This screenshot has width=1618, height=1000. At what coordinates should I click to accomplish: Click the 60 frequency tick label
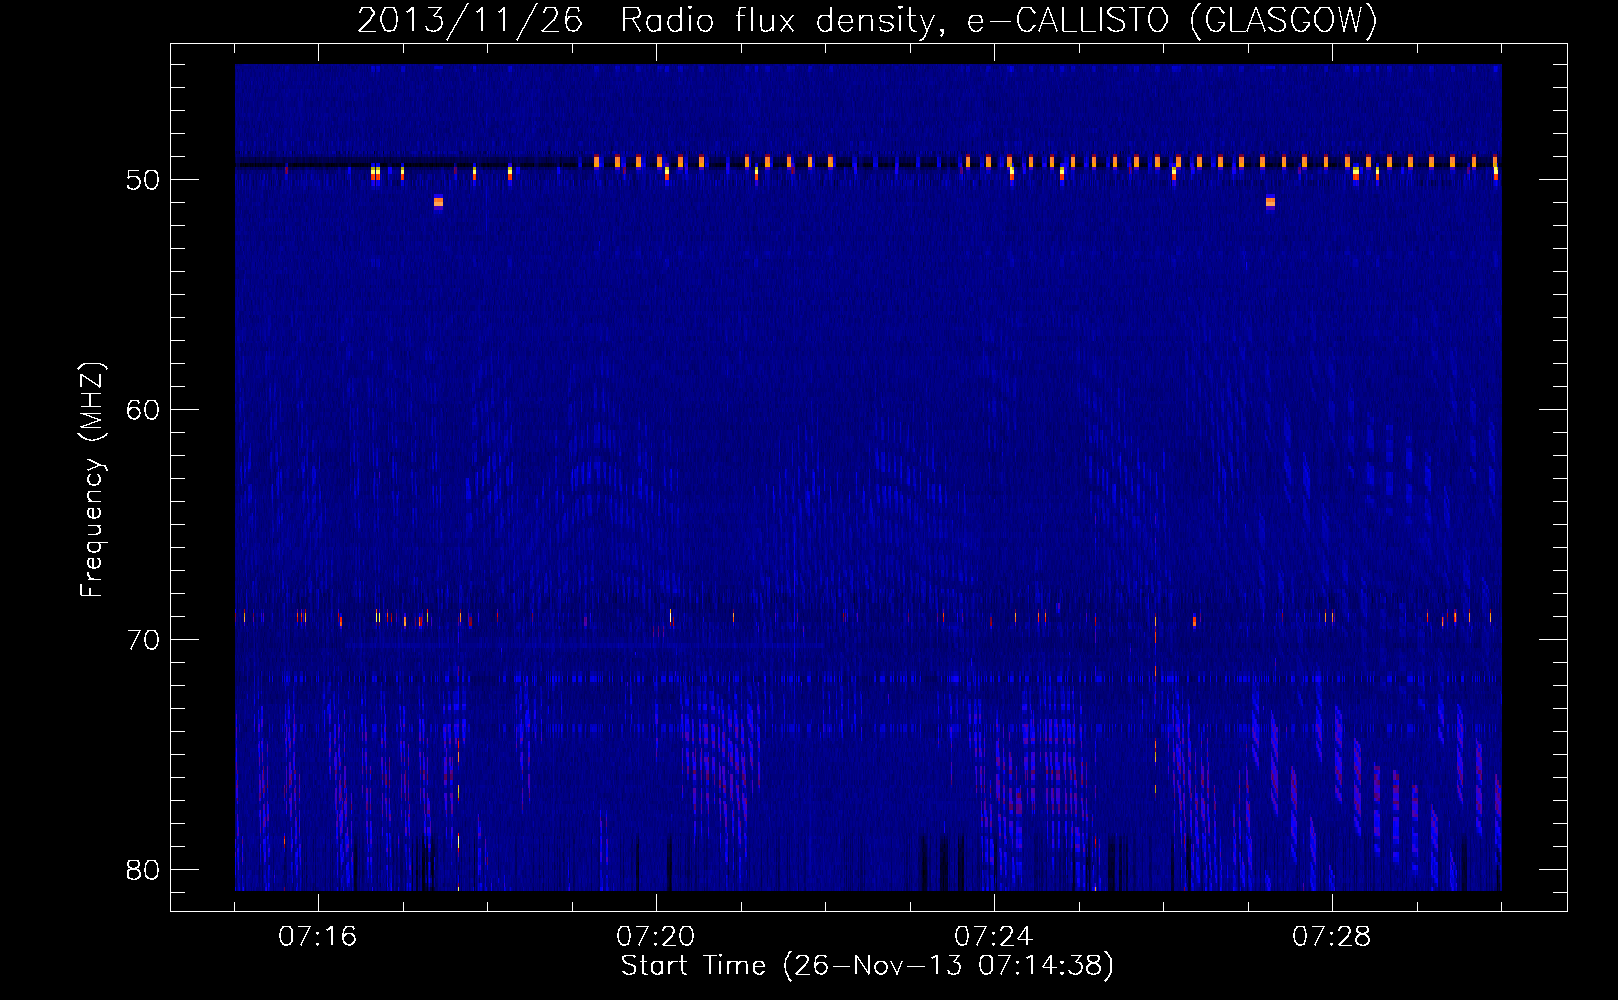[143, 410]
